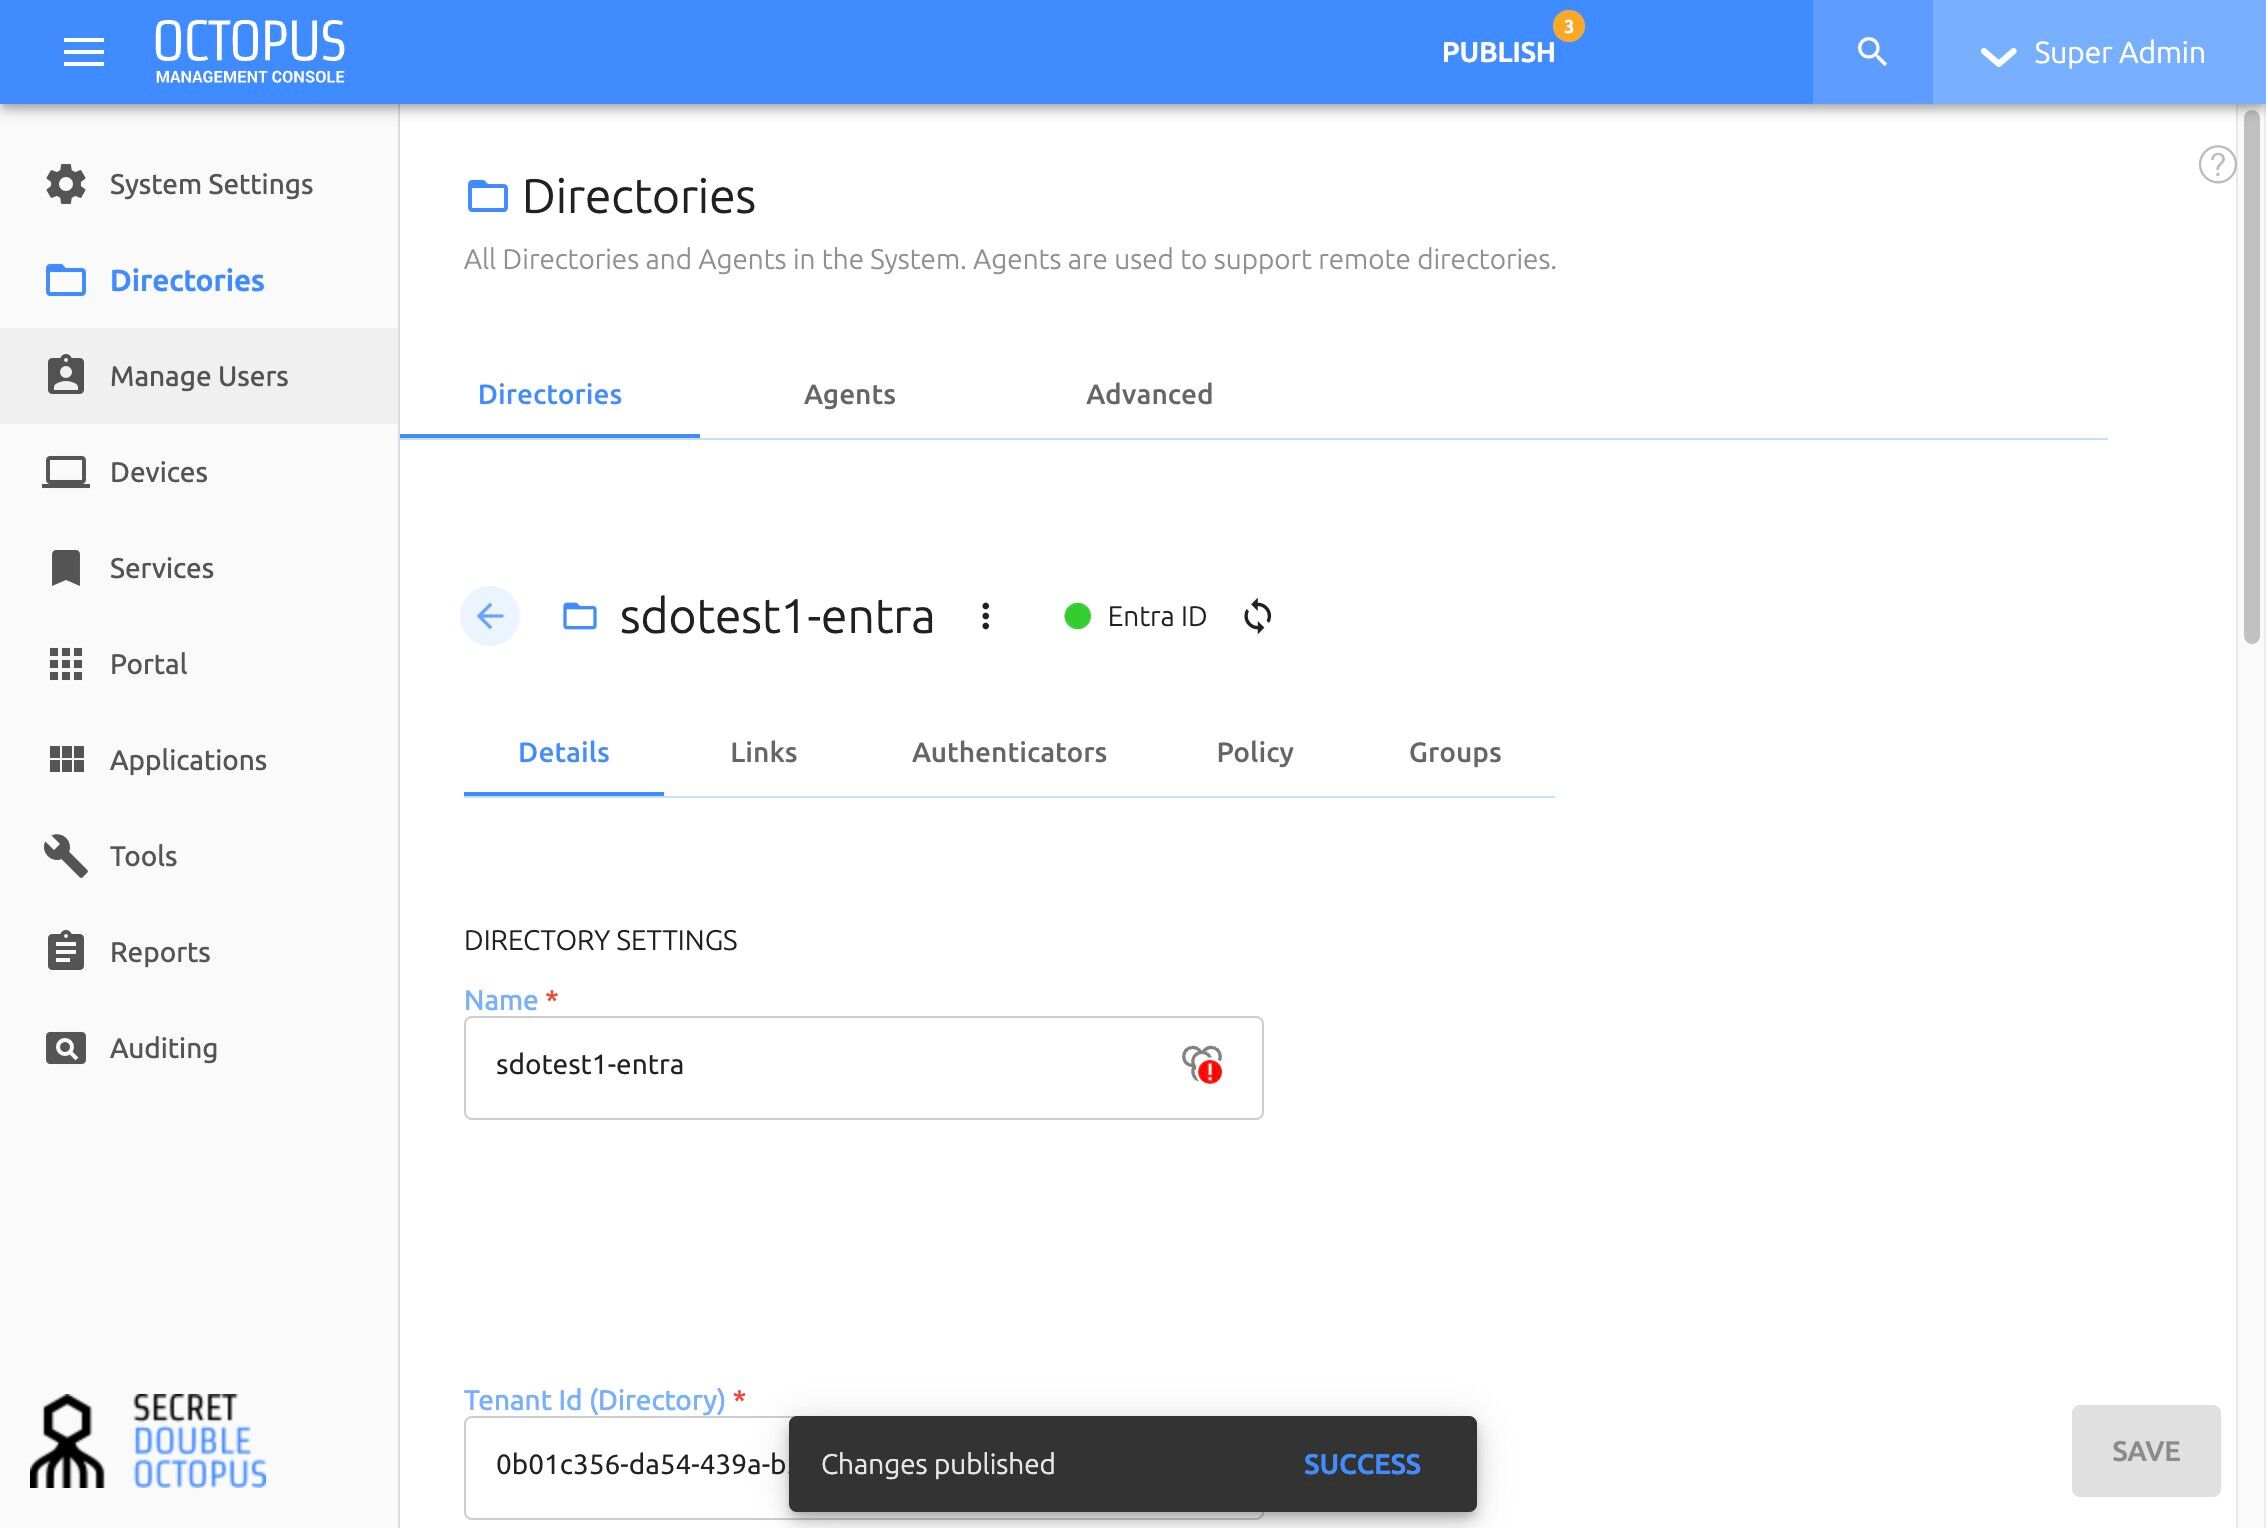Open Services in the sidebar
Image resolution: width=2266 pixels, height=1528 pixels.
(x=200, y=568)
